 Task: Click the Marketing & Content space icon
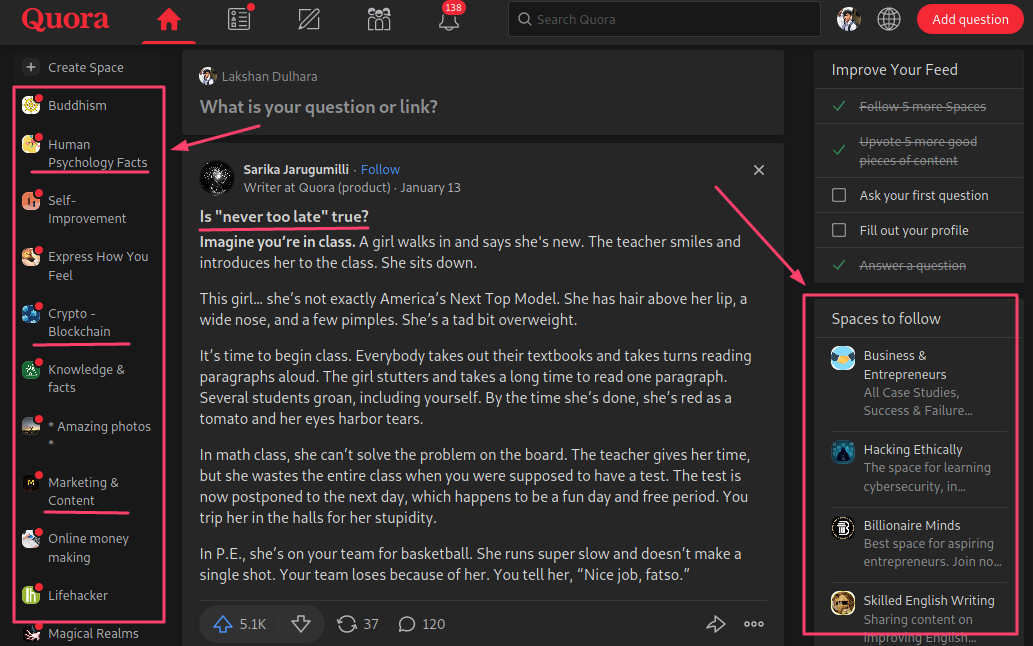tap(31, 483)
